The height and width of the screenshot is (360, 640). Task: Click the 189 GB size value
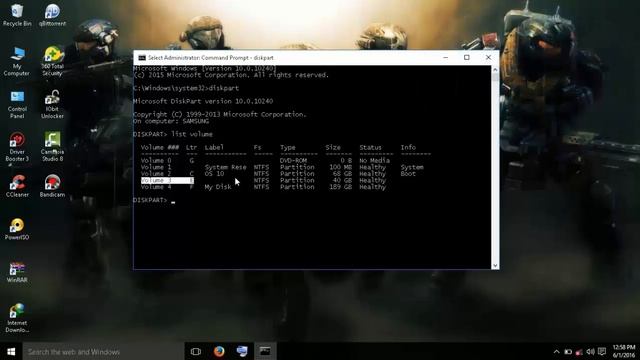point(342,187)
